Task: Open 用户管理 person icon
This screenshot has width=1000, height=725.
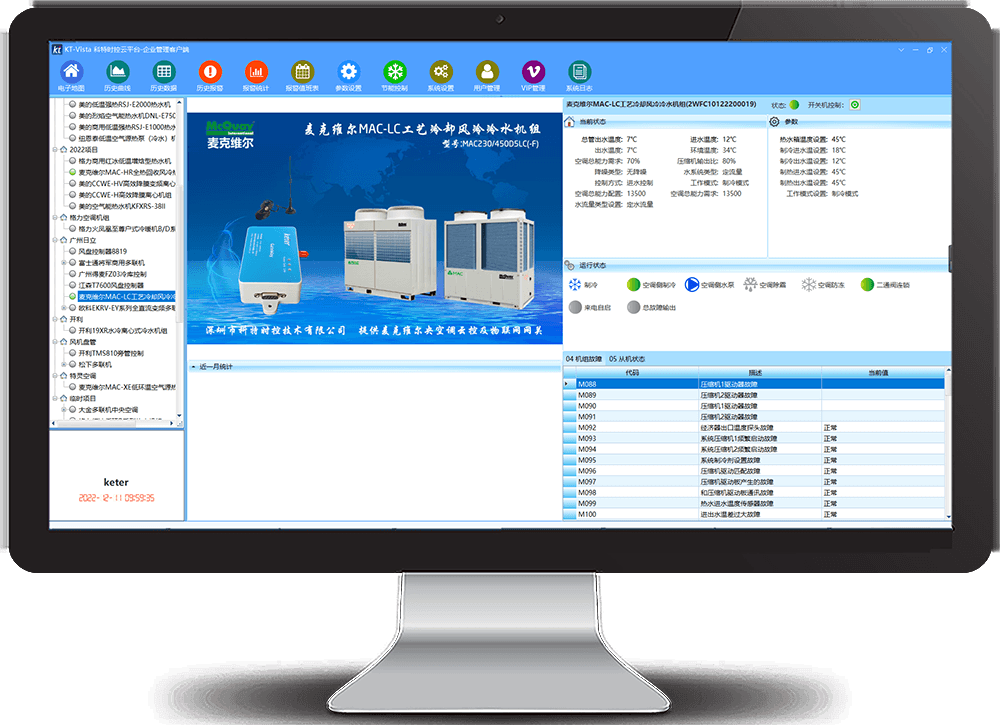Action: (487, 71)
